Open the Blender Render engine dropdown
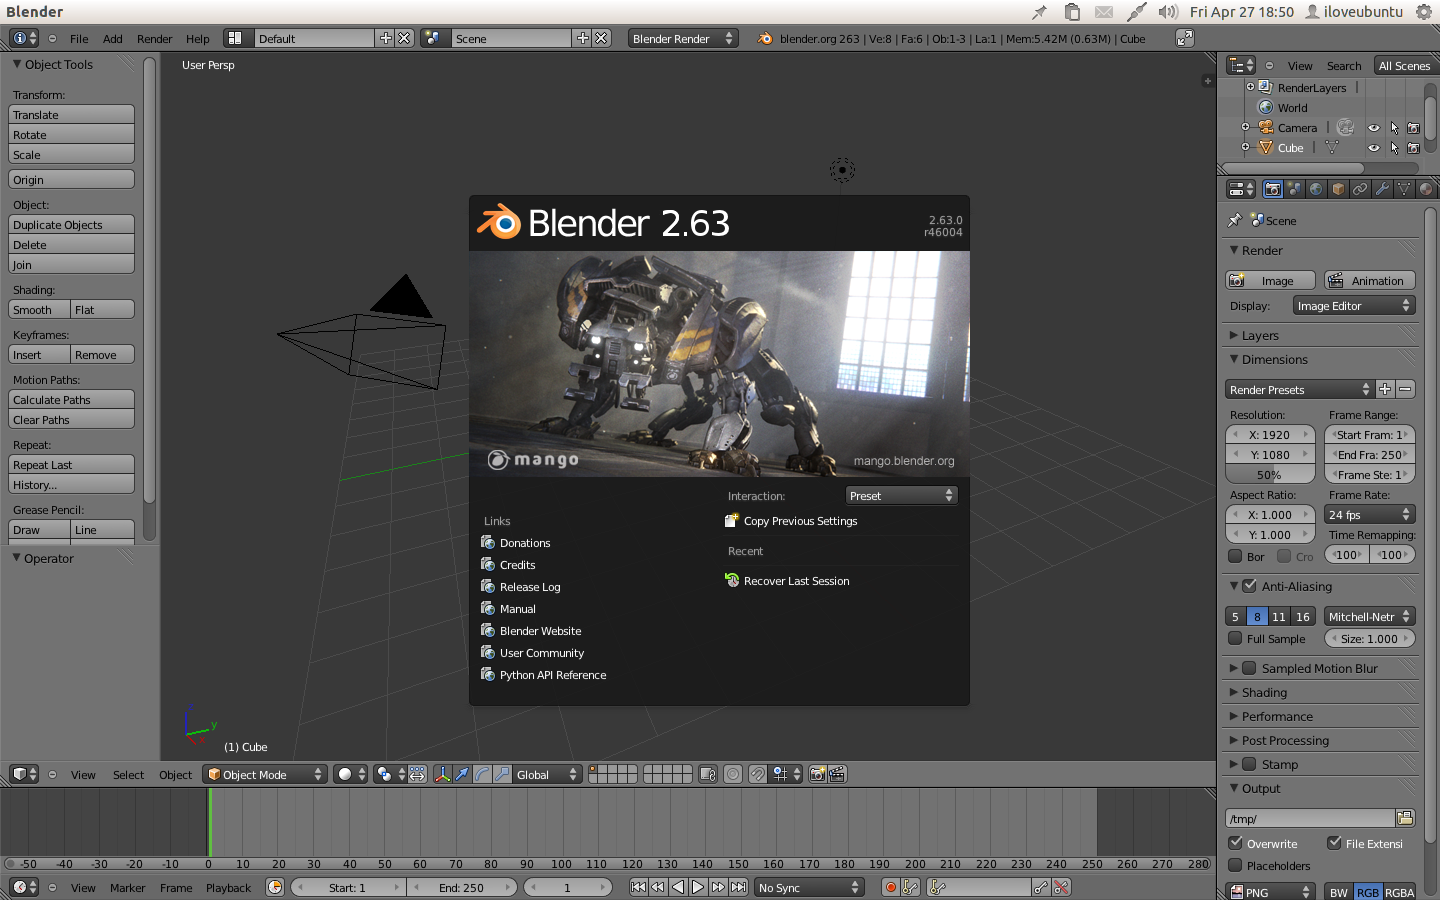The height and width of the screenshot is (900, 1440). pos(683,38)
